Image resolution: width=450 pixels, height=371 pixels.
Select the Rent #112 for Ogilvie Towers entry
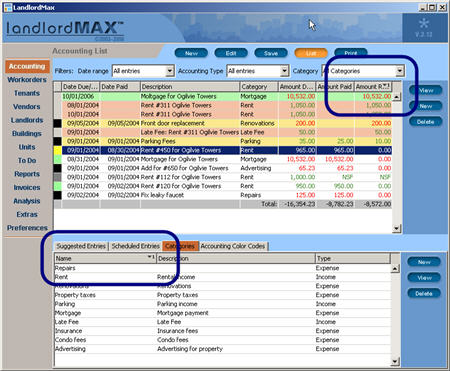click(223, 177)
